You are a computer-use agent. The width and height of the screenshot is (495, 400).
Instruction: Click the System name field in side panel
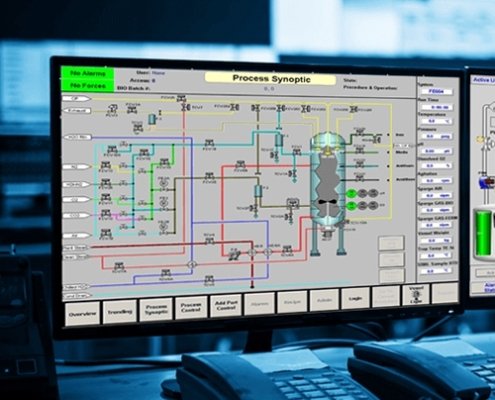pos(436,91)
